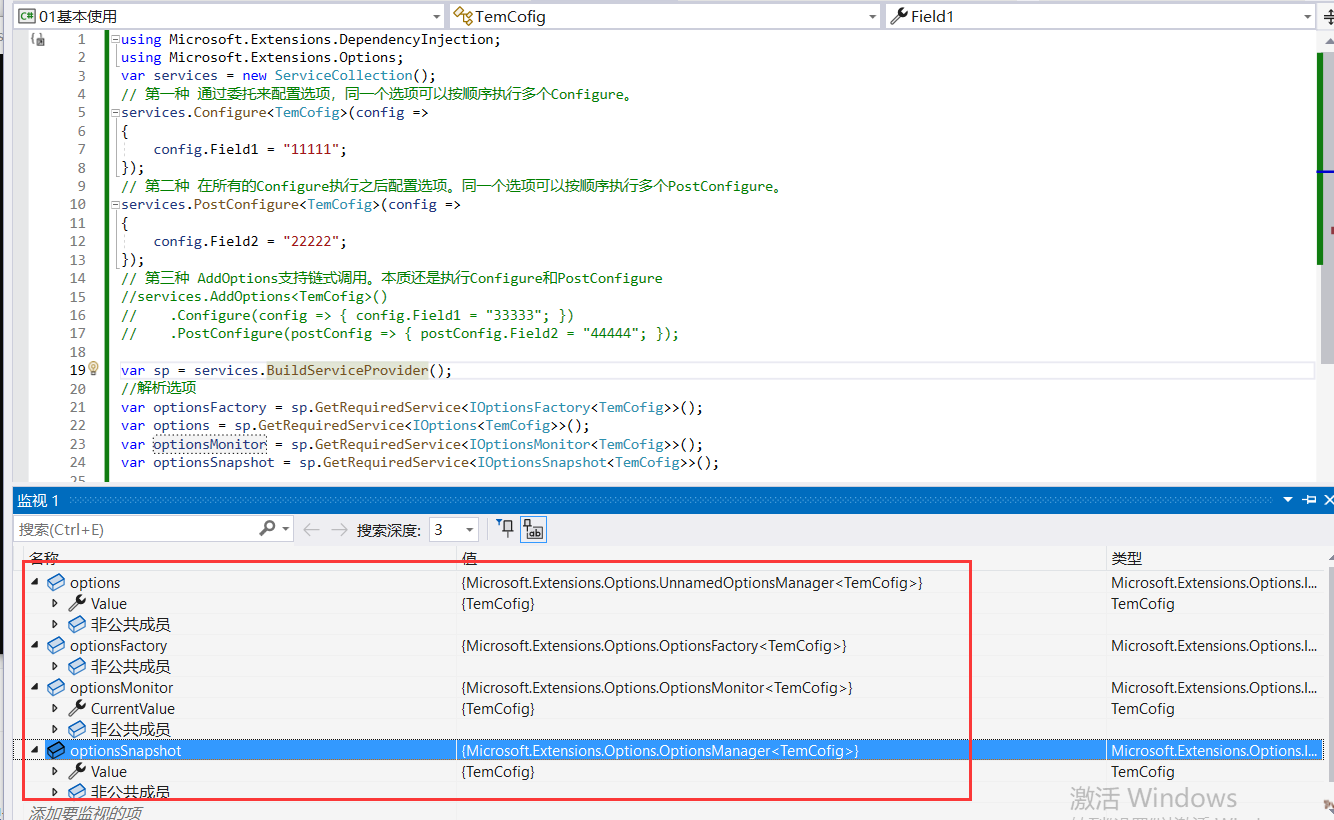Collapse the optionsSnapshot watch entry
Viewport: 1334px width, 820px height.
pos(35,751)
